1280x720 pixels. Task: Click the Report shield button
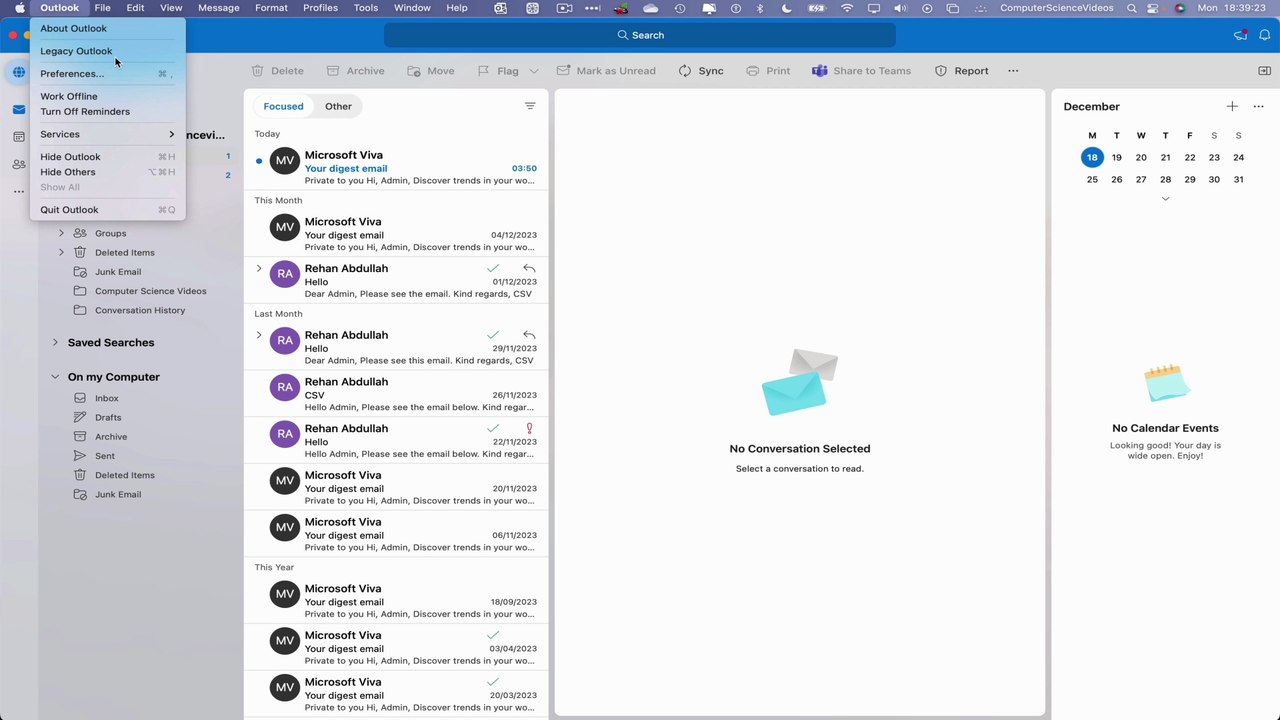tap(961, 71)
